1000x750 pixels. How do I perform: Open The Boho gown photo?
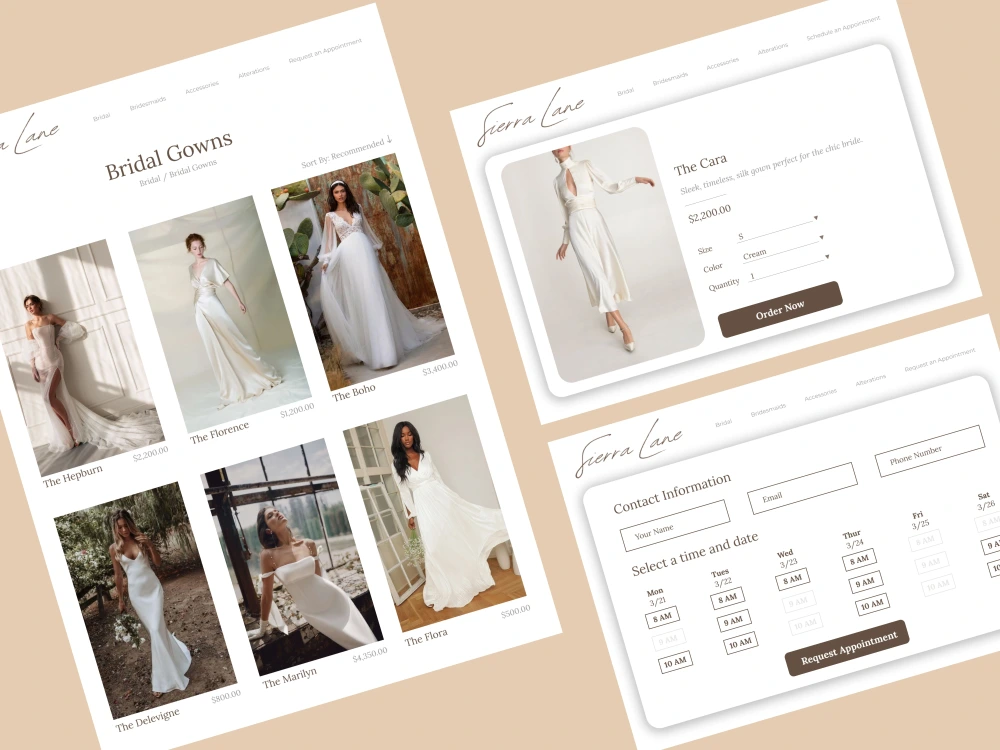(363, 271)
